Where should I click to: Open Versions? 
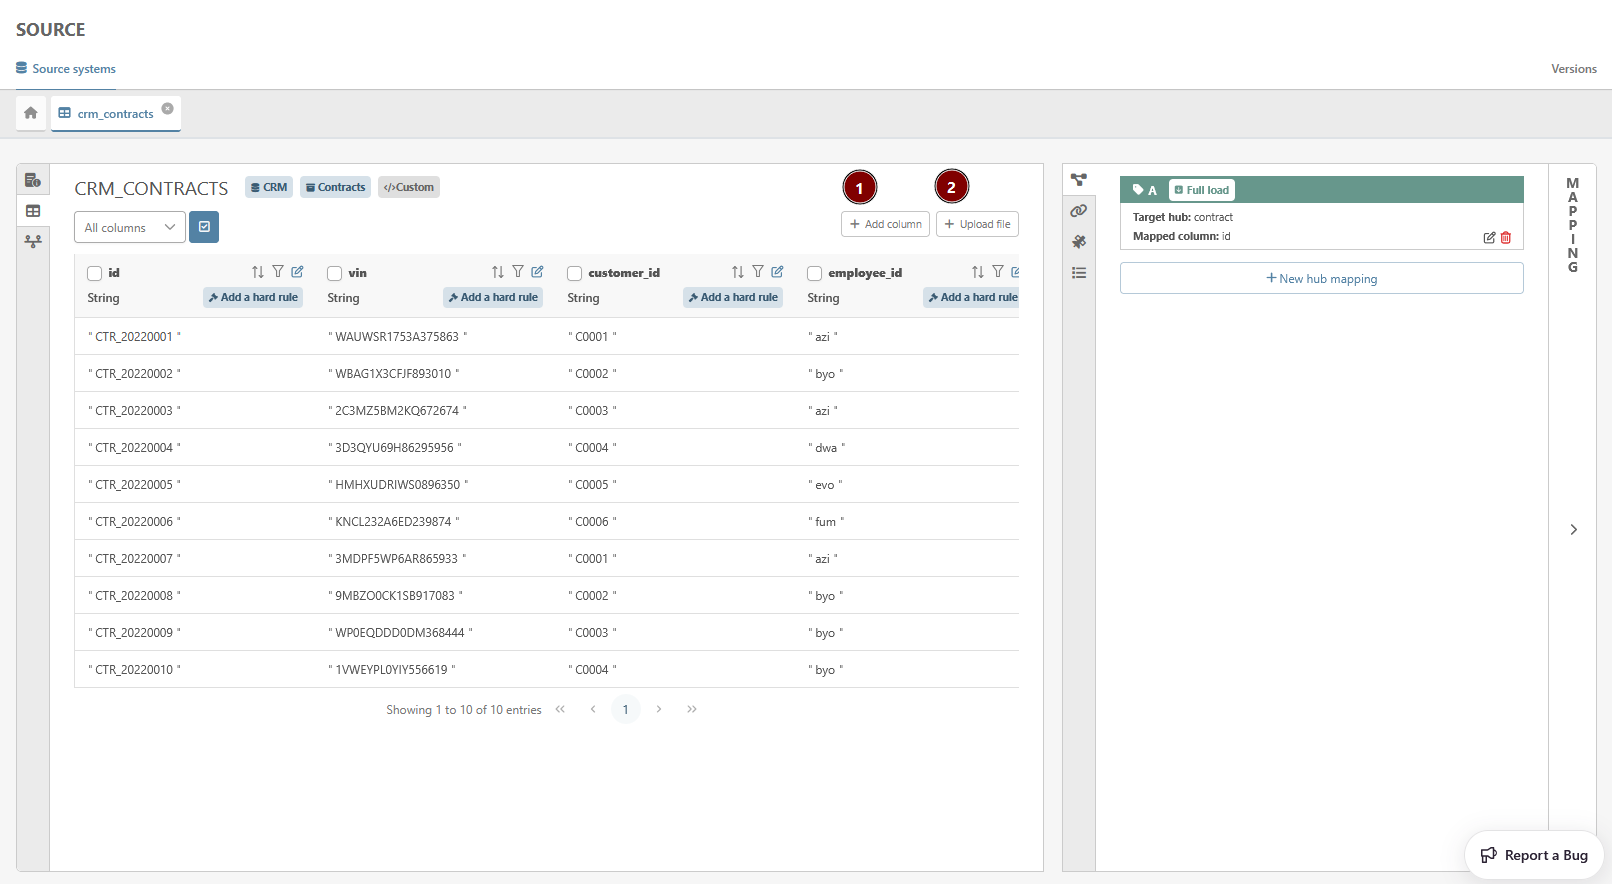[1573, 69]
